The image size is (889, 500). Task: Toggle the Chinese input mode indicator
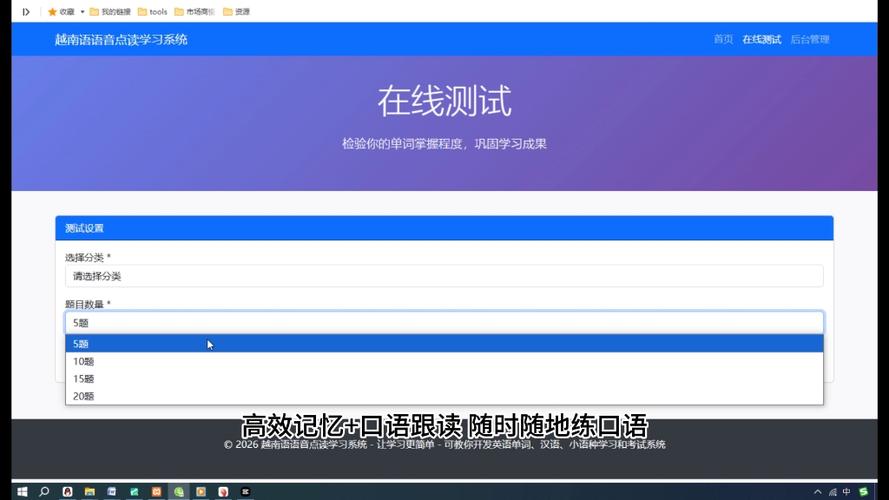coord(846,491)
